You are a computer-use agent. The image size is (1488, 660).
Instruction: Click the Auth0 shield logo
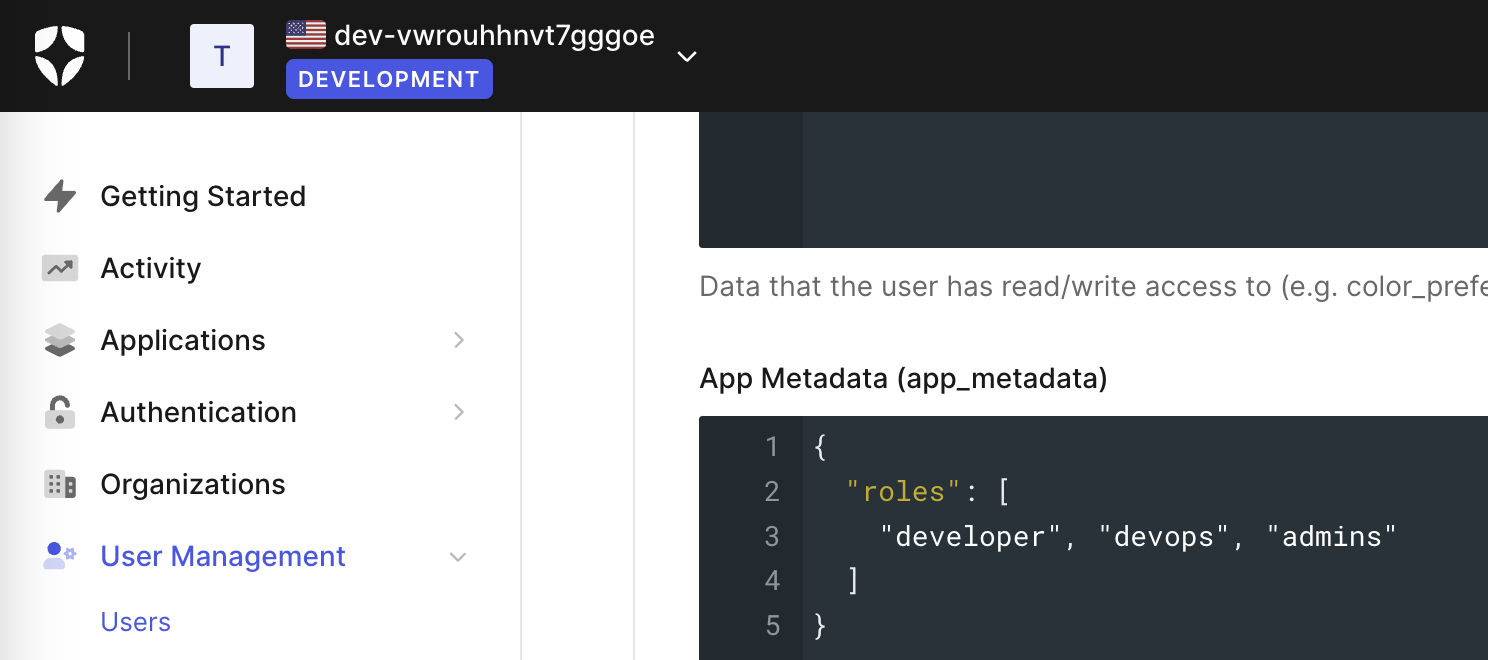[59, 56]
